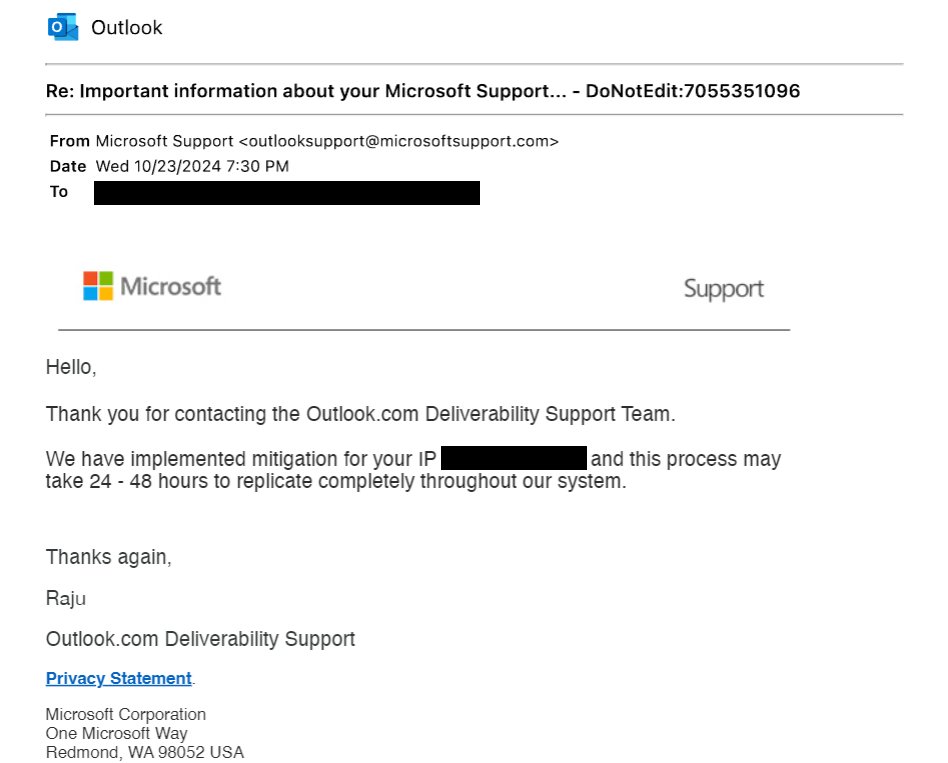Select the email subject line with DoNotEdit:7055351096

(x=423, y=91)
